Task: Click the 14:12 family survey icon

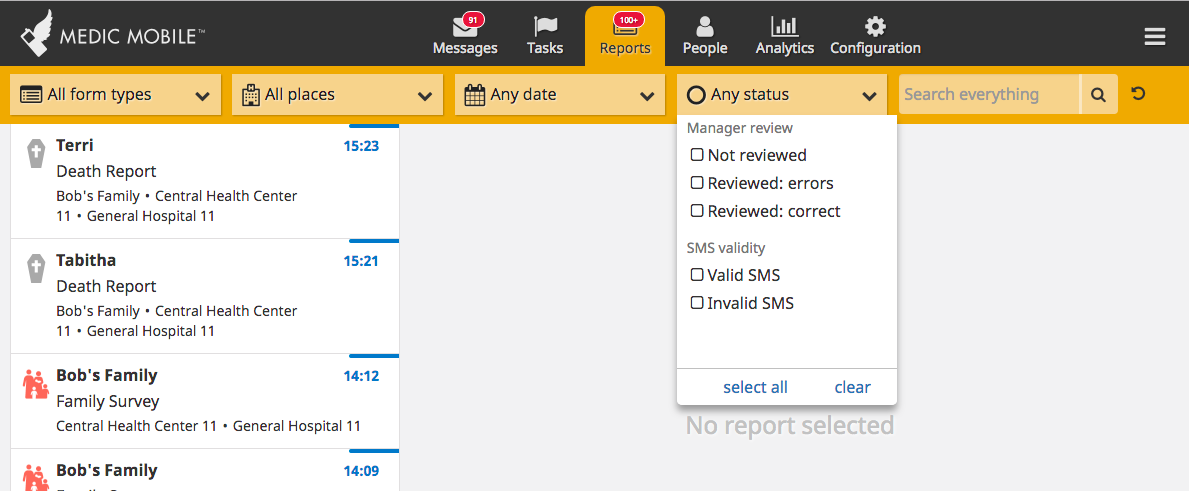Action: pyautogui.click(x=36, y=385)
